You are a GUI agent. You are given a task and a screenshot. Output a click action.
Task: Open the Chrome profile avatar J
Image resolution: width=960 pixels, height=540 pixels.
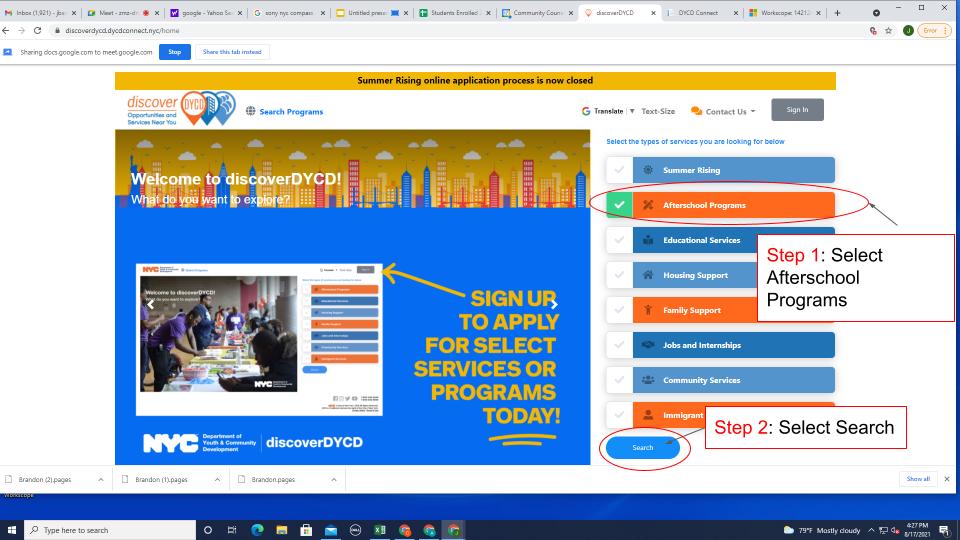908,30
